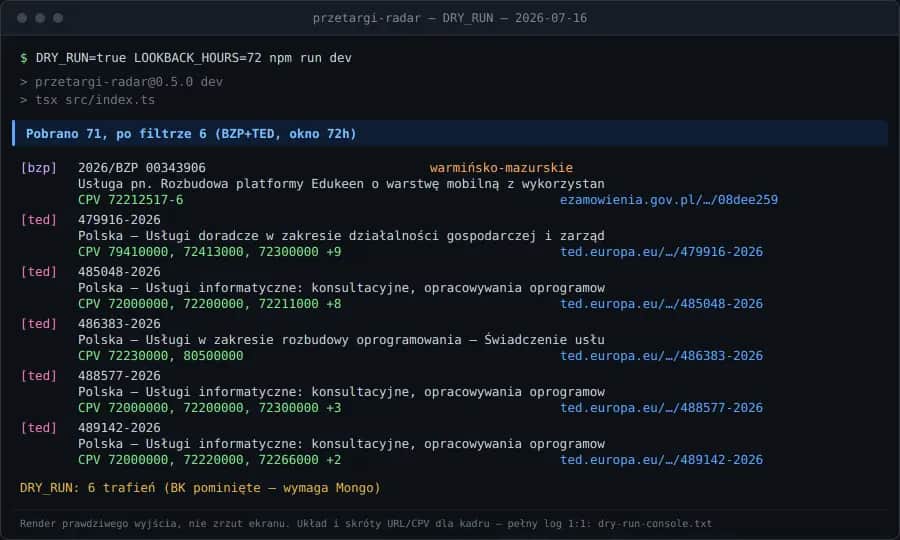The width and height of the screenshot is (900, 540).
Task: Click the yellow minimize window dot
Action: pyautogui.click(x=40, y=18)
